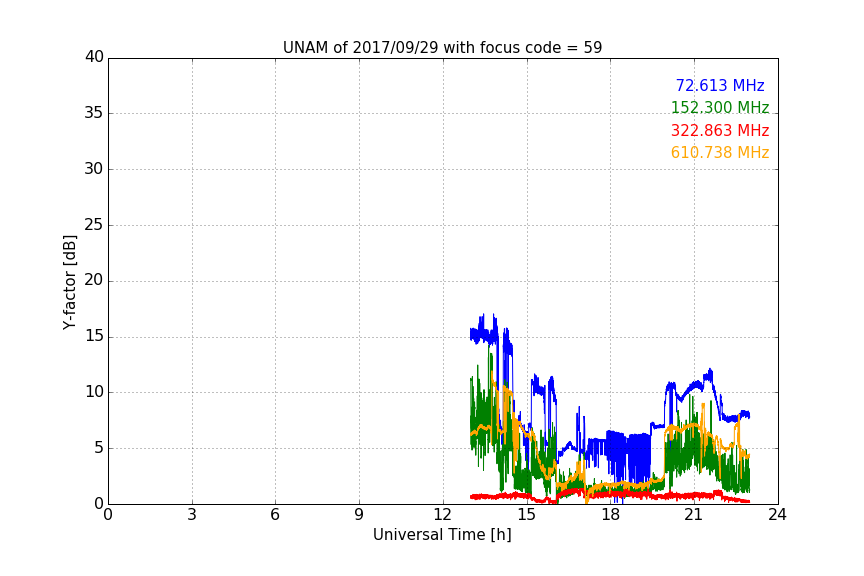Screen dimensions: 864x576
Task: Select the blue 72.613 MHz legend label
Action: pyautogui.click(x=720, y=85)
